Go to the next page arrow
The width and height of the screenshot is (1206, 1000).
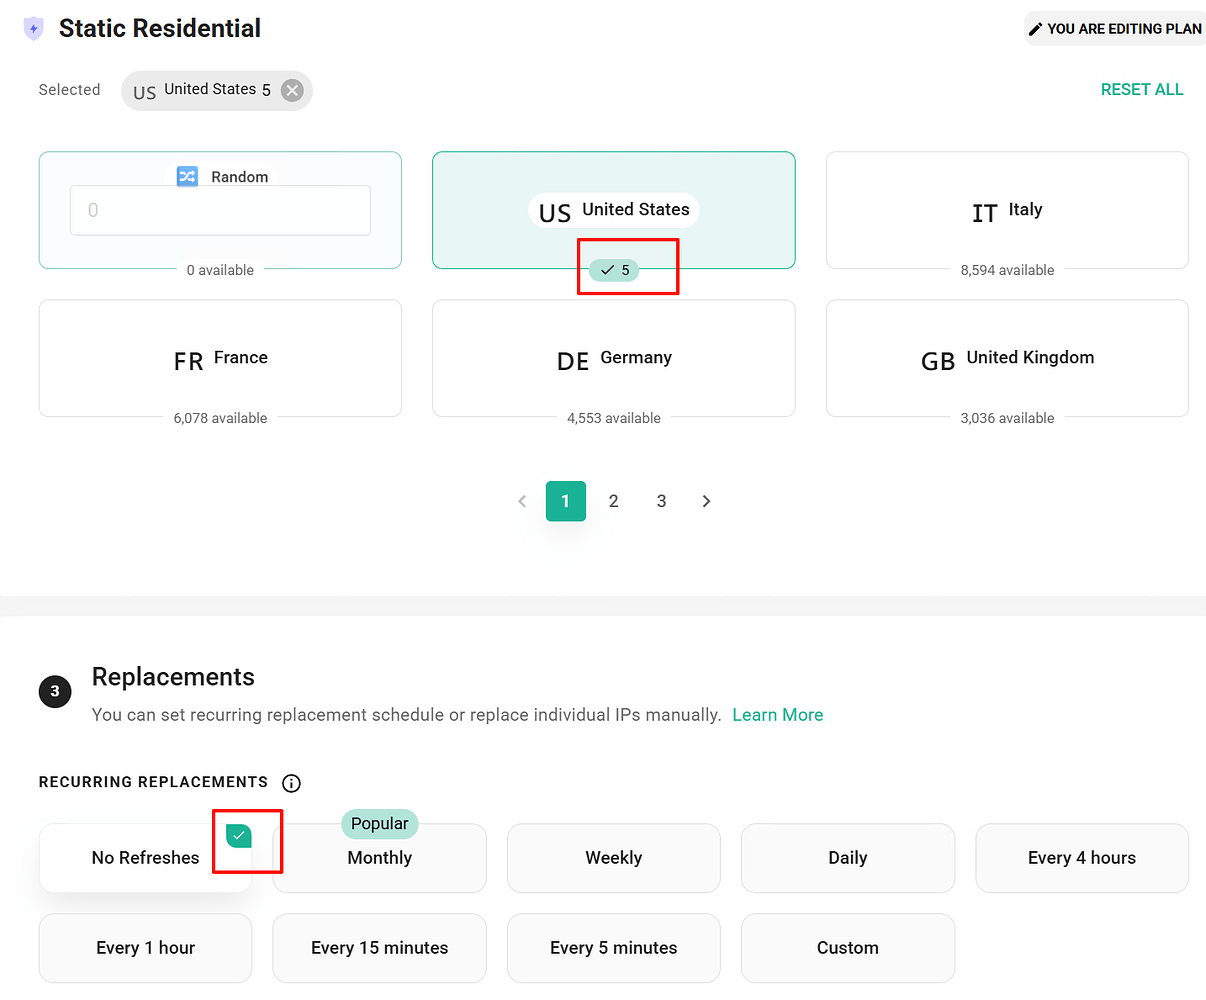[706, 501]
